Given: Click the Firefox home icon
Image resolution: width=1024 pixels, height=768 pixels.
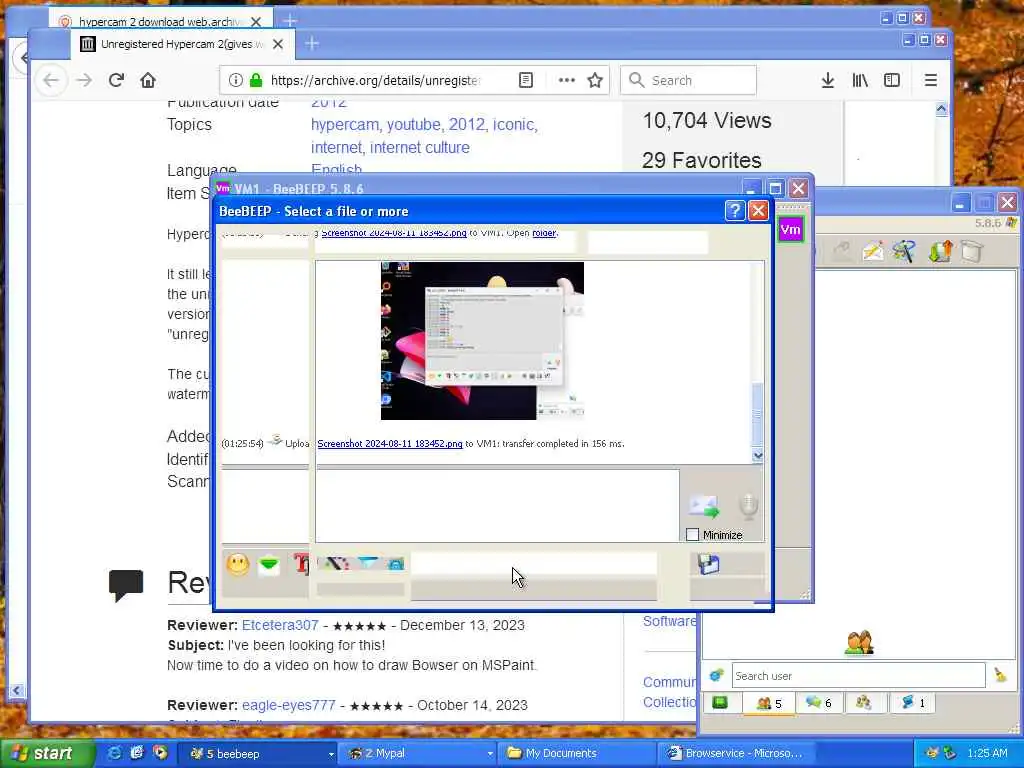Looking at the screenshot, I should click(148, 80).
